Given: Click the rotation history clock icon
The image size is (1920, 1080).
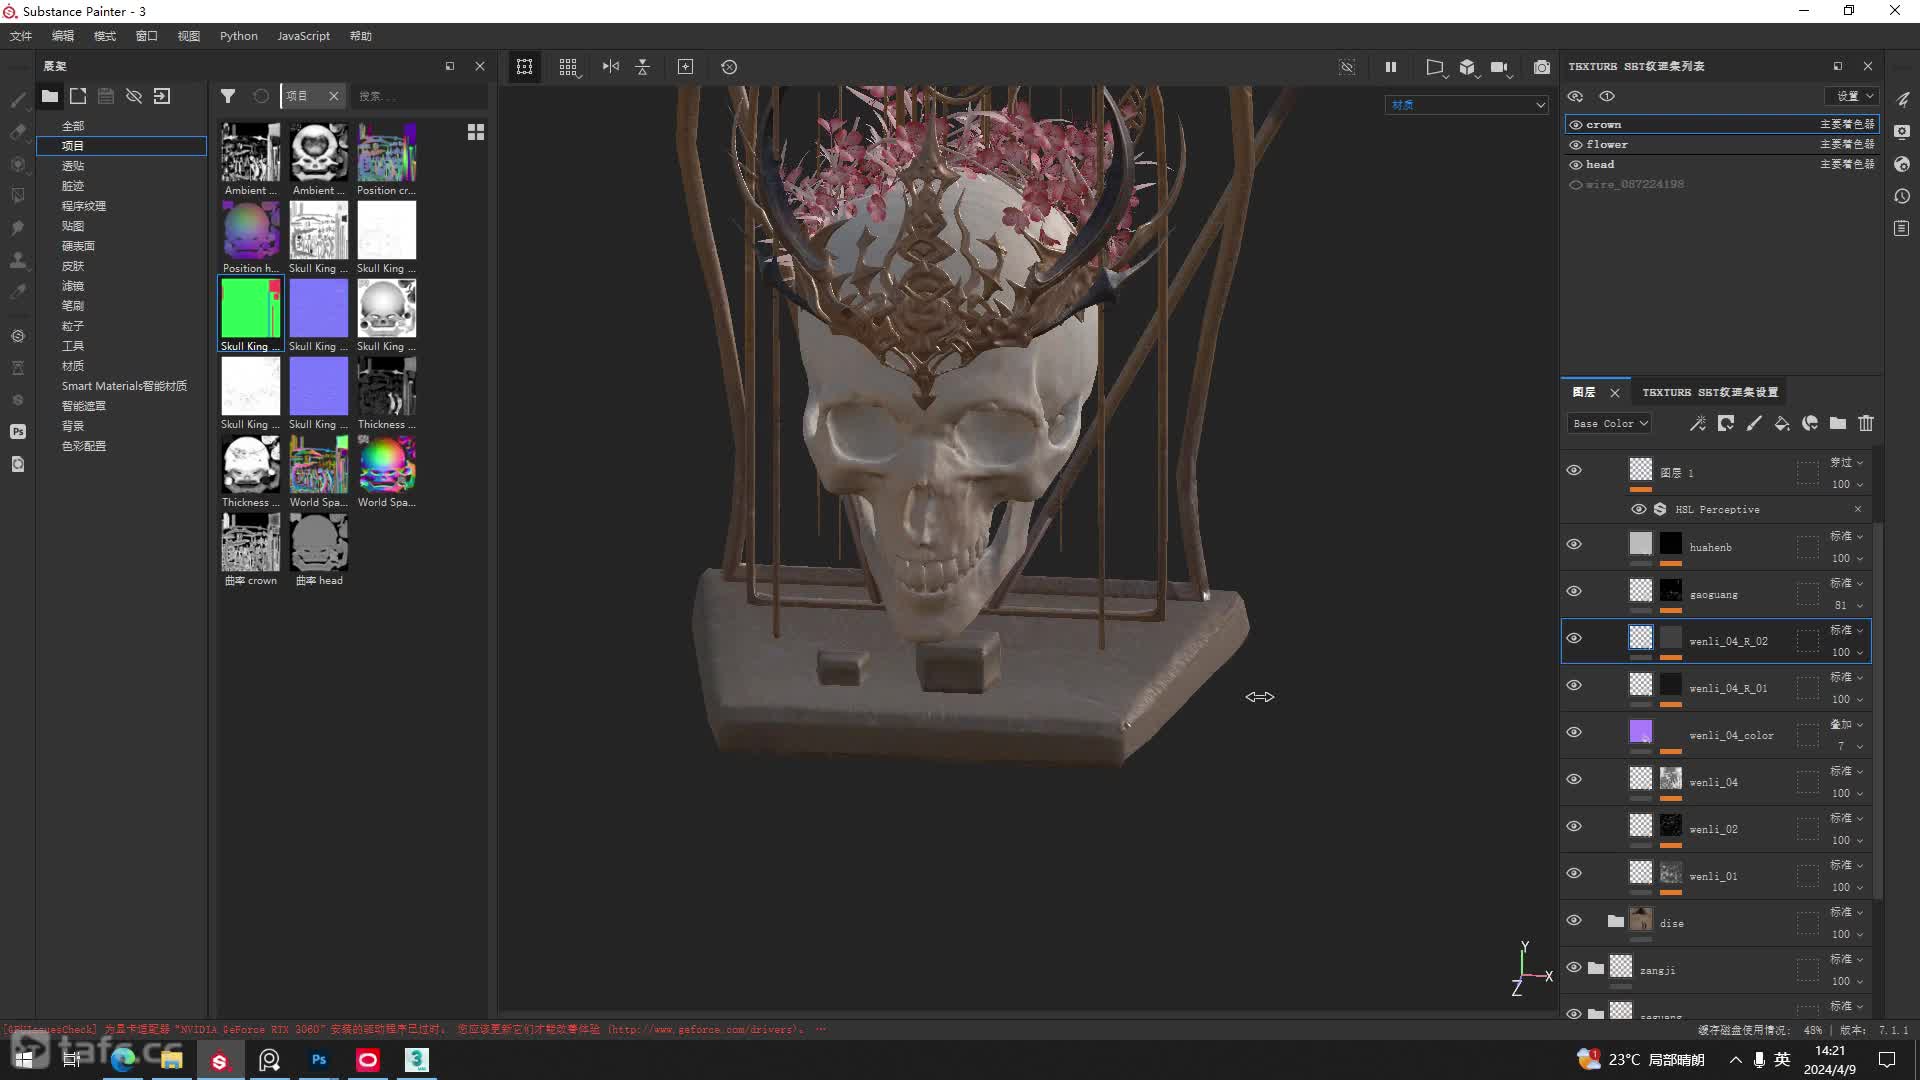Looking at the screenshot, I should tap(729, 67).
